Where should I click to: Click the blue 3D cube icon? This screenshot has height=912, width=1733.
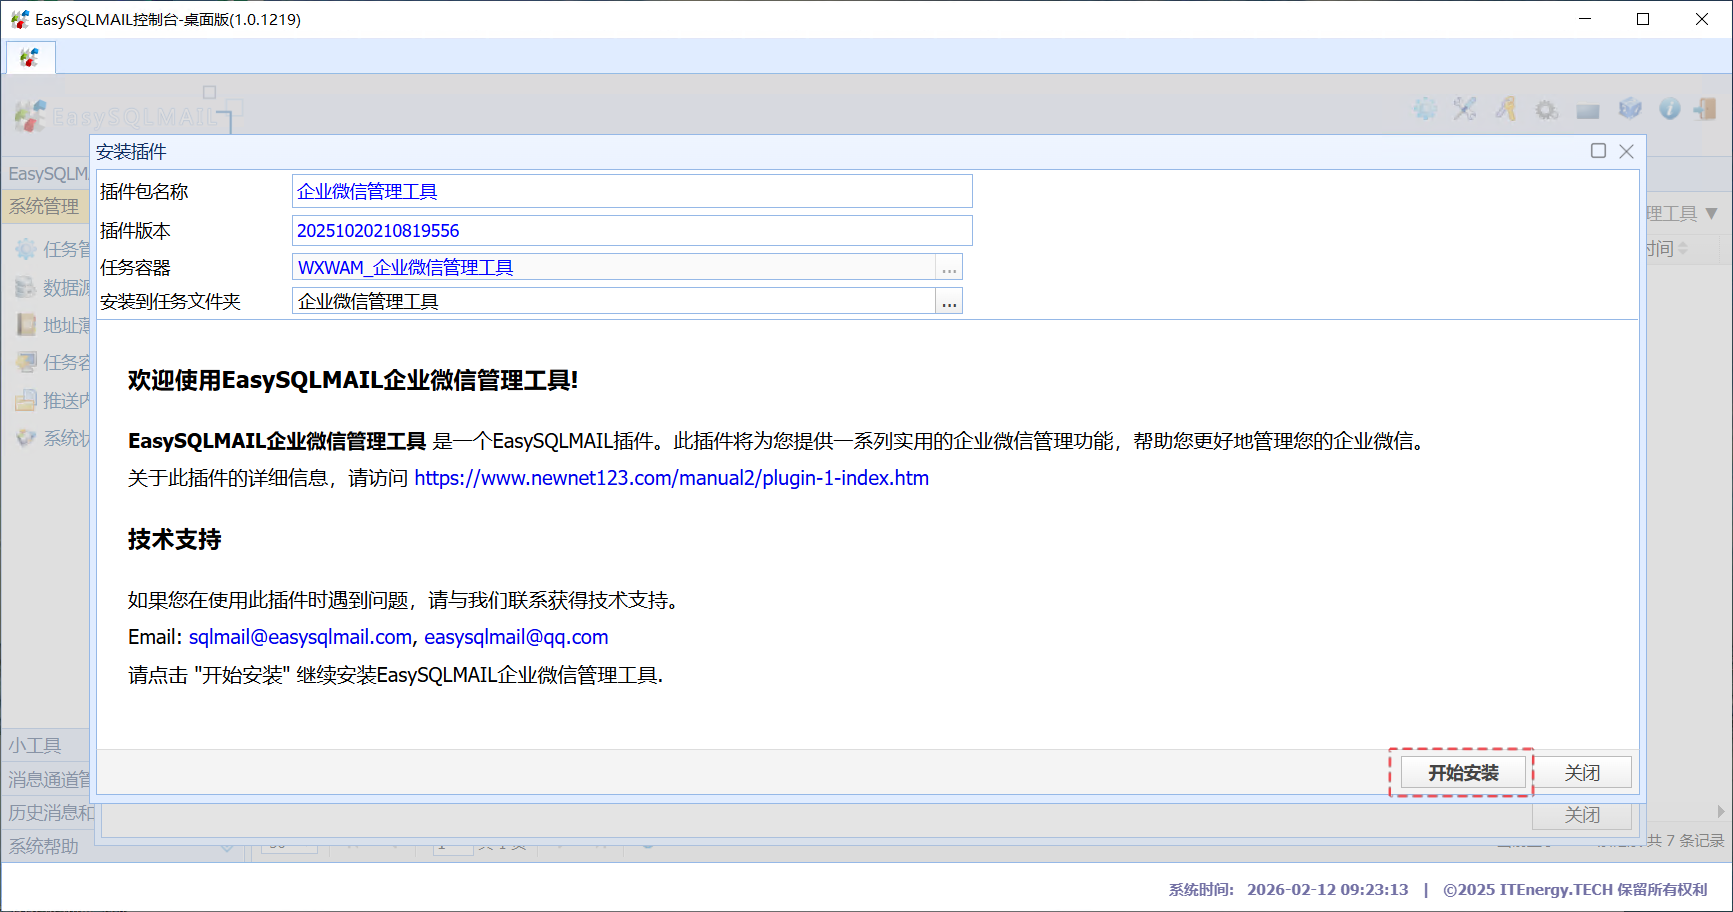click(1630, 109)
